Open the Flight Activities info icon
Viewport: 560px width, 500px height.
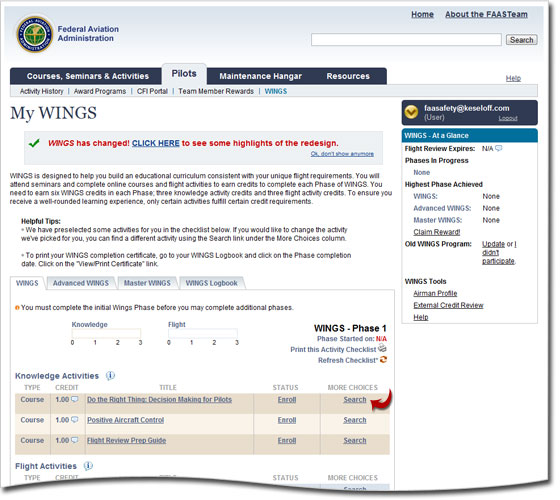(x=88, y=466)
